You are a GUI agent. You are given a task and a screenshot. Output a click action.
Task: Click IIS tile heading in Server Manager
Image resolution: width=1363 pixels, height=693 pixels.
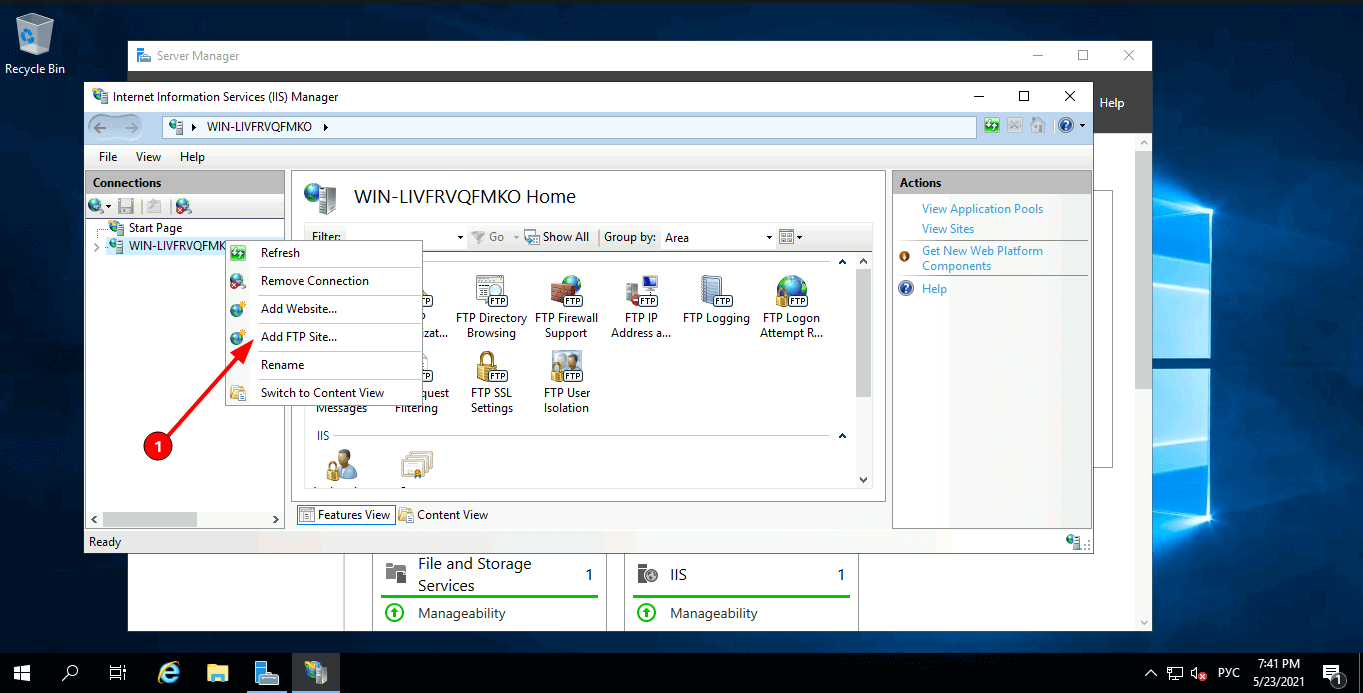tap(678, 575)
